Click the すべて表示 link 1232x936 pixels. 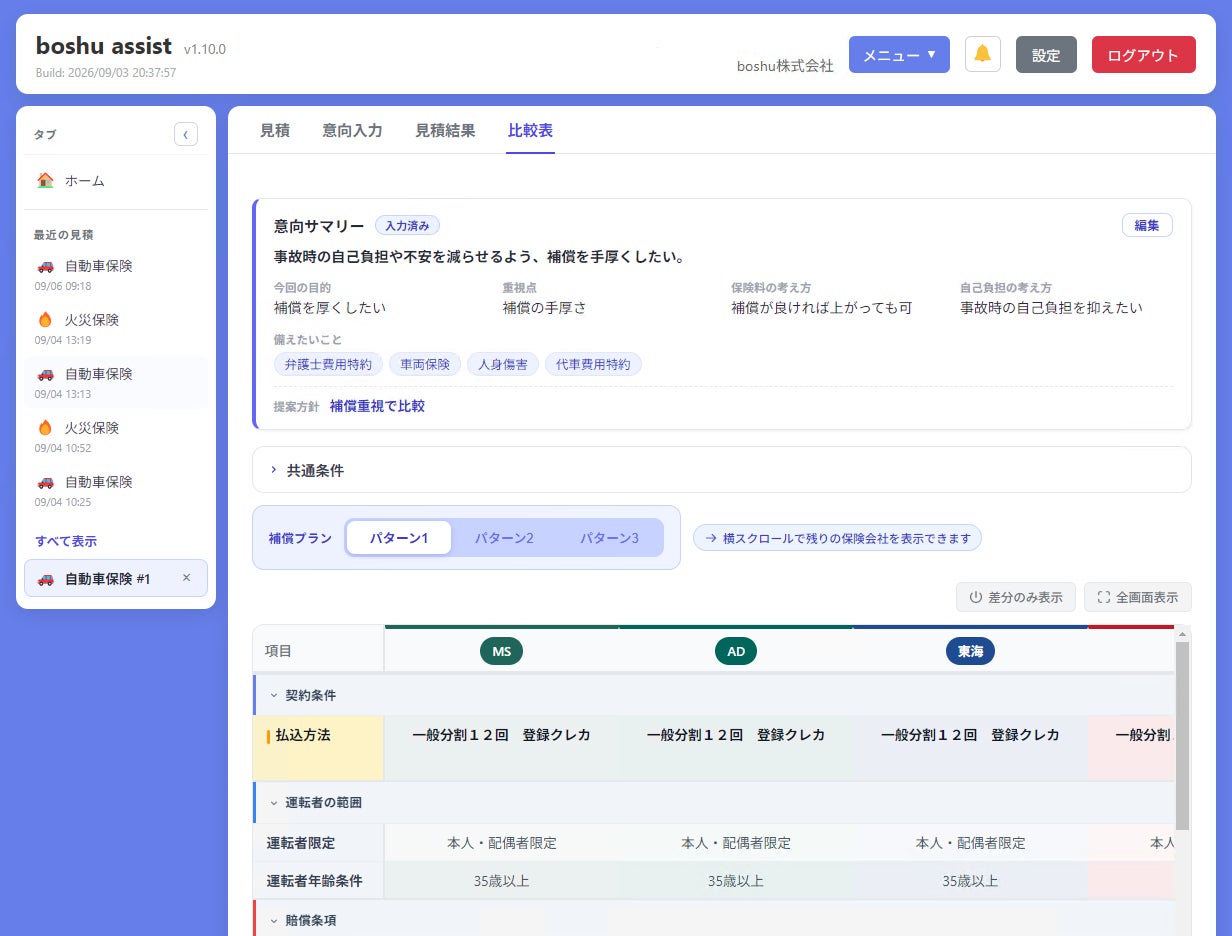pyautogui.click(x=66, y=541)
